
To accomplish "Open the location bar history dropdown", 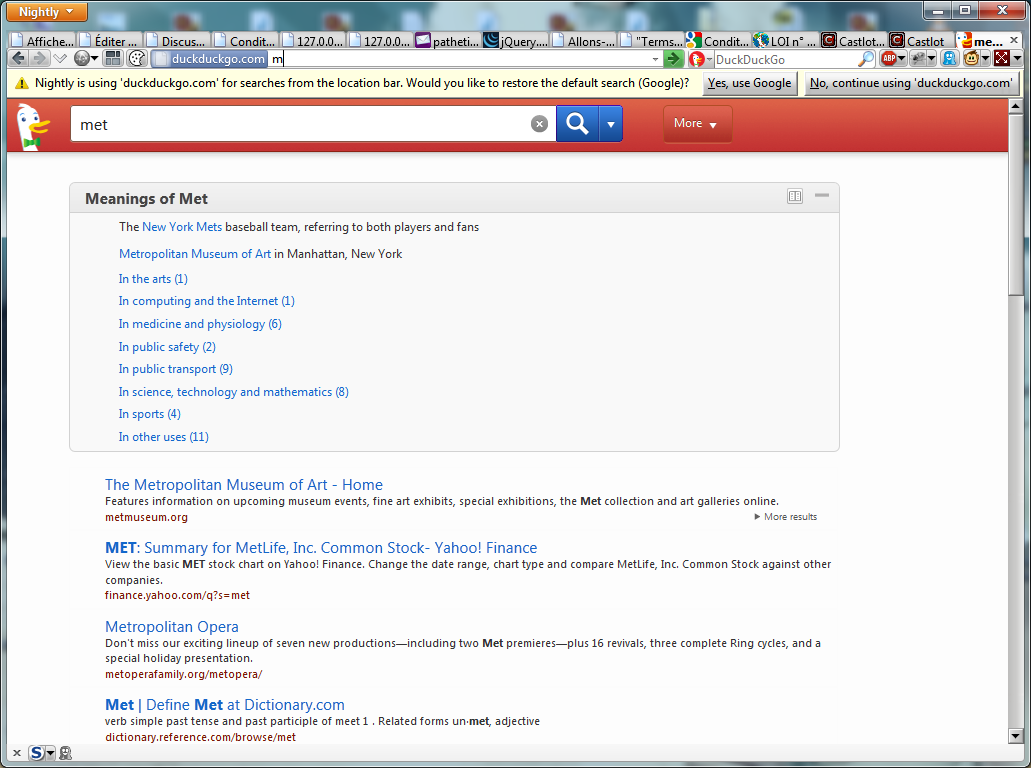I will tap(656, 59).
